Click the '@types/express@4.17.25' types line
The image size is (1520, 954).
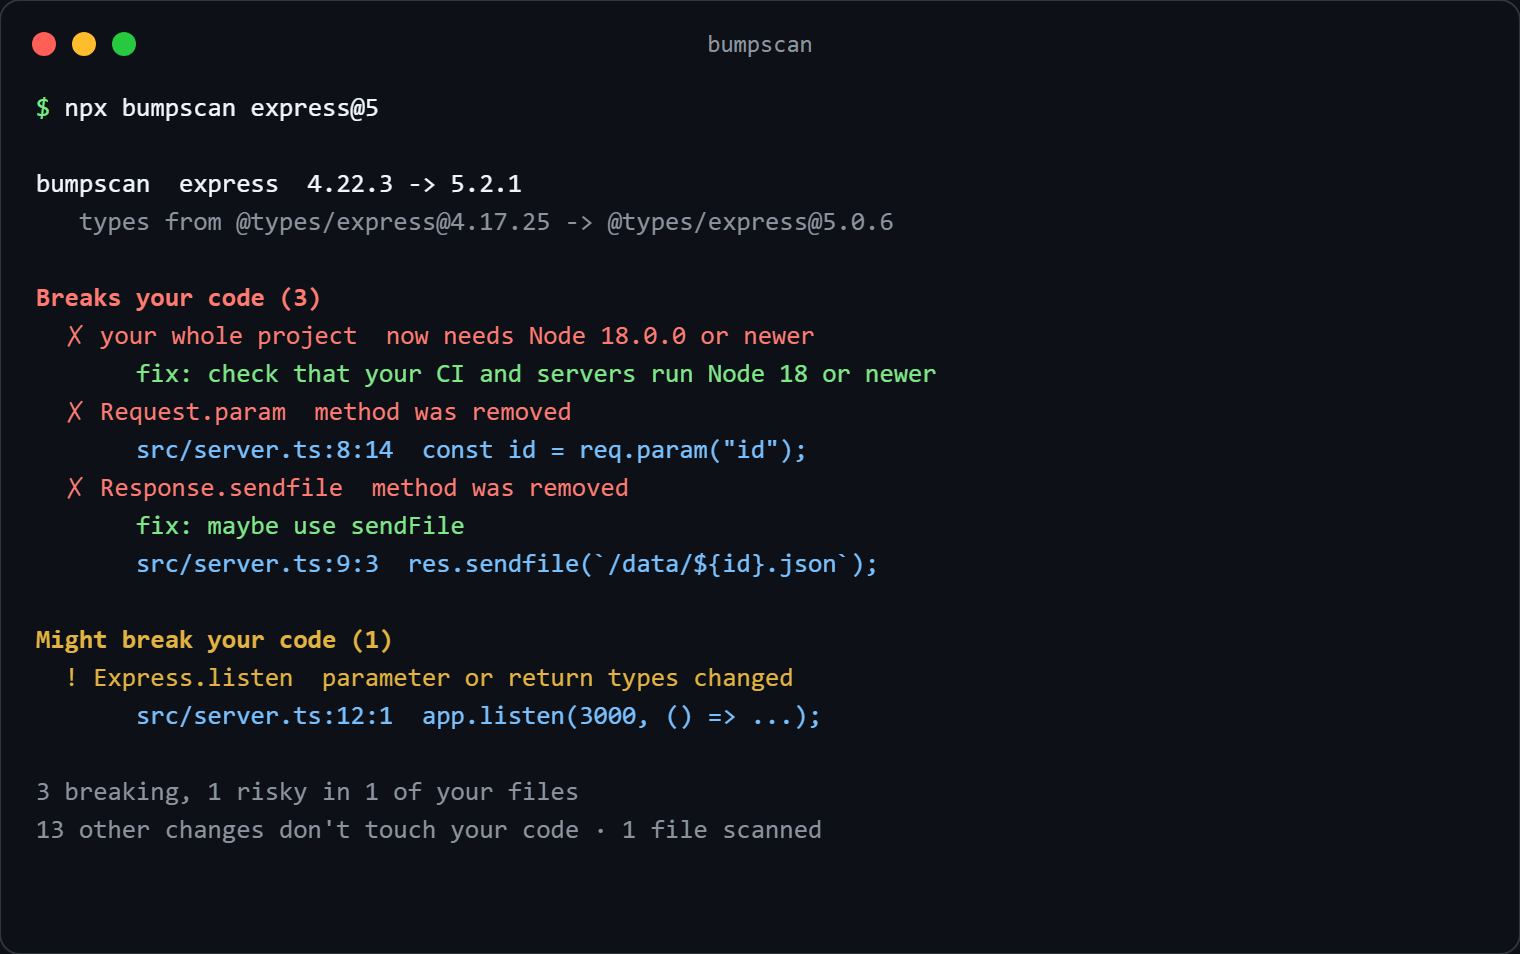tap(486, 222)
